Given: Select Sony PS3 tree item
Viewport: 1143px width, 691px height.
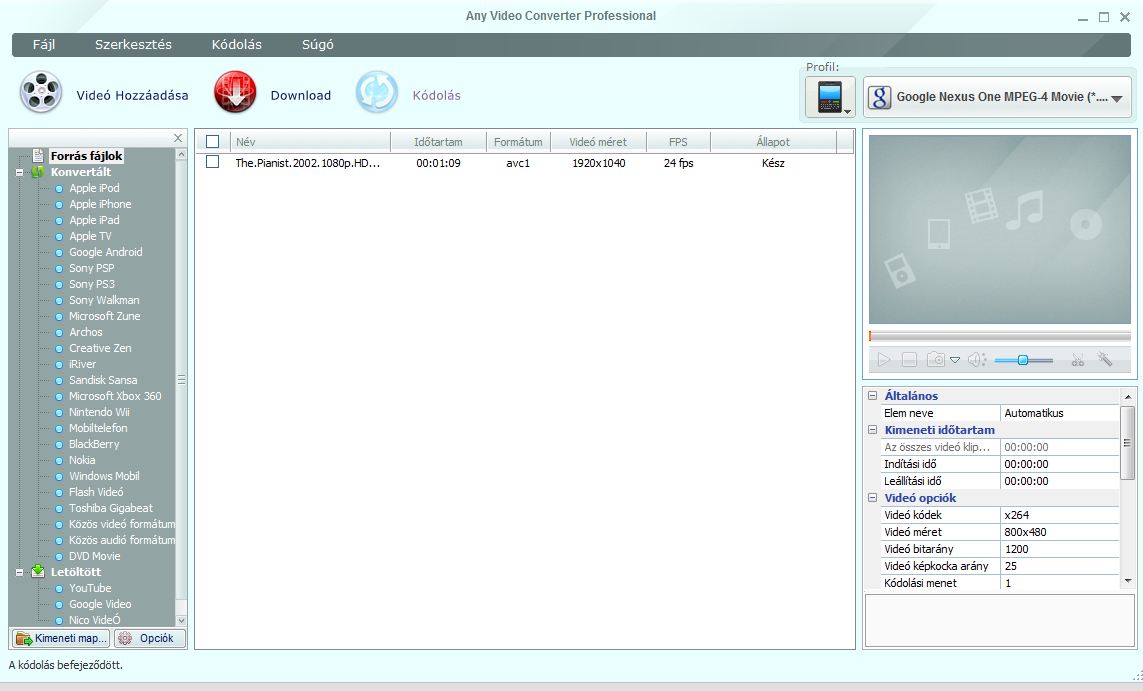Looking at the screenshot, I should [x=92, y=284].
